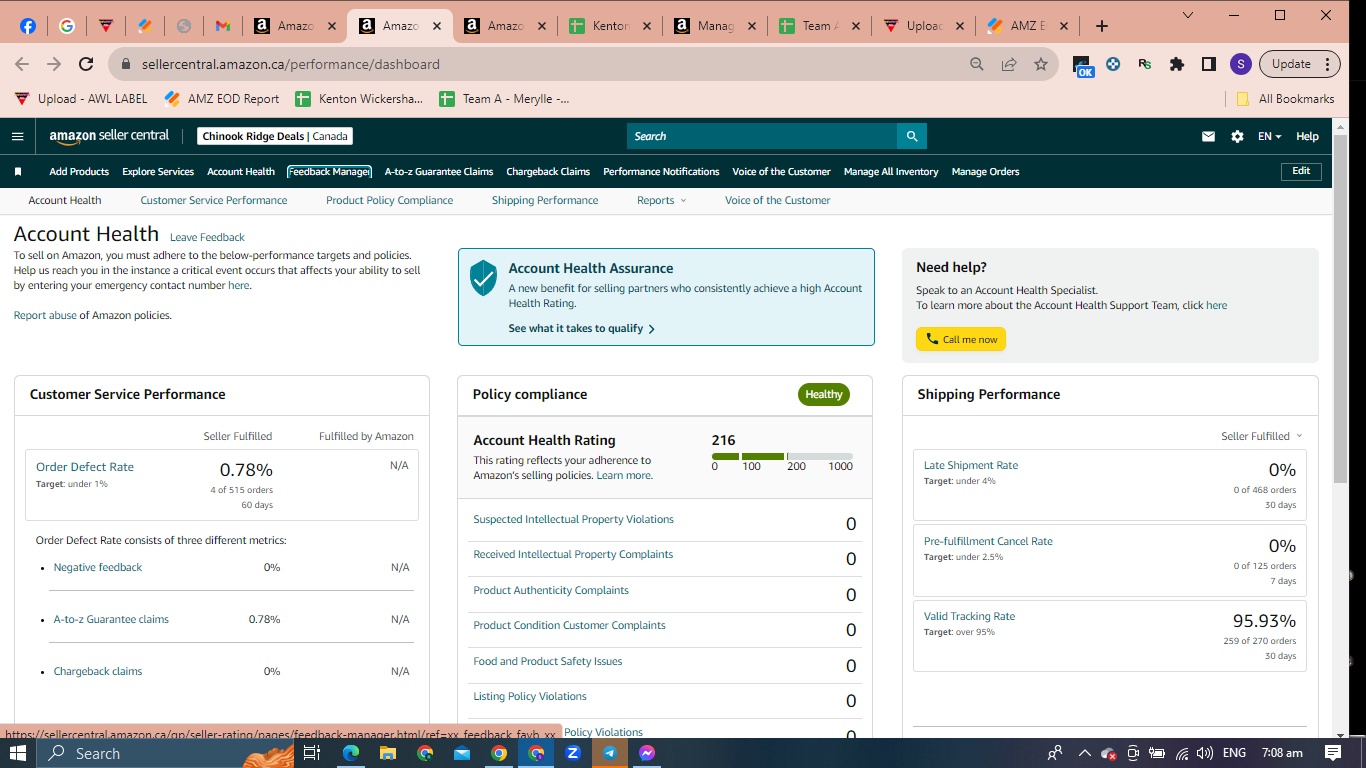
Task: Open the AMZ EOD Report bookmark
Action: coord(221,99)
